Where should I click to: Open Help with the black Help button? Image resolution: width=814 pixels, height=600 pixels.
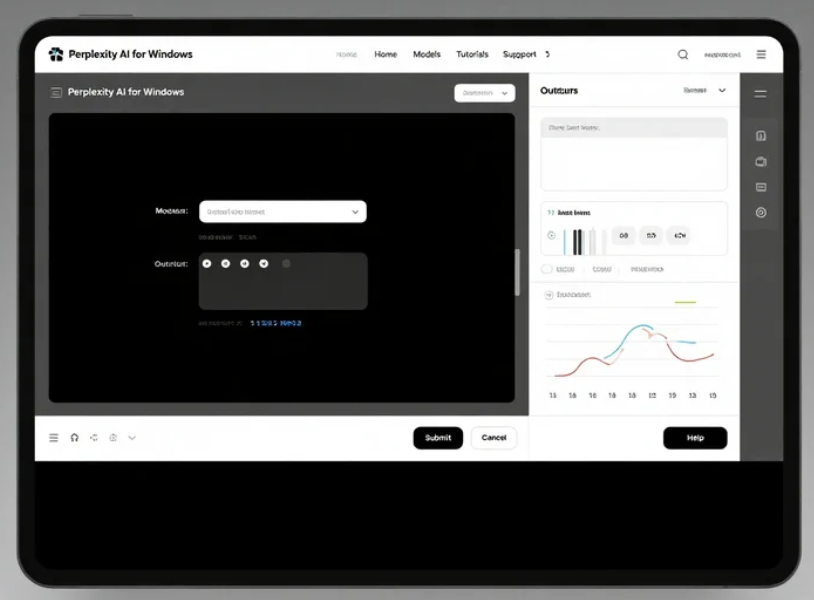coord(695,438)
